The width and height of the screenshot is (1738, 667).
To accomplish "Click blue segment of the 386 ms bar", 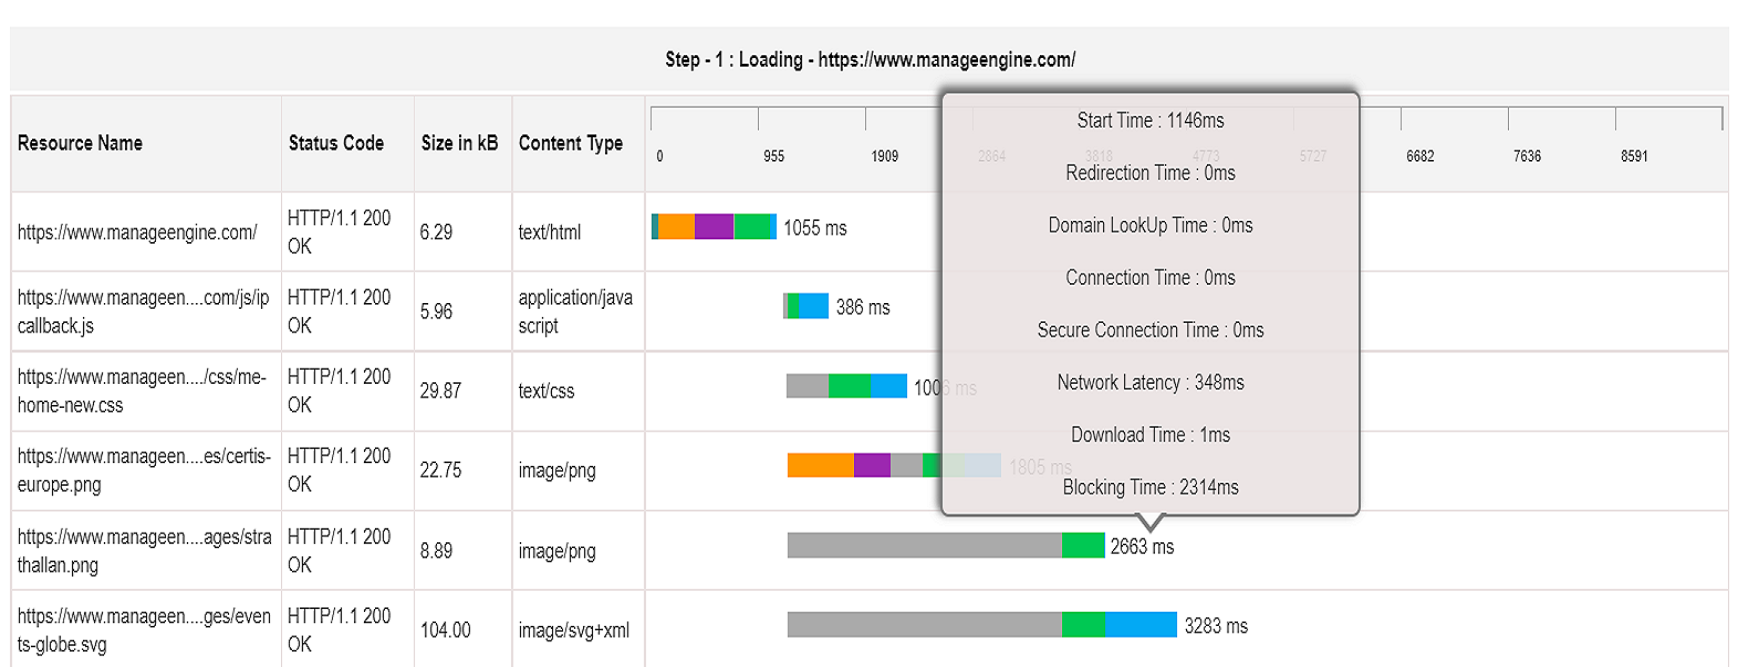I will (x=814, y=306).
